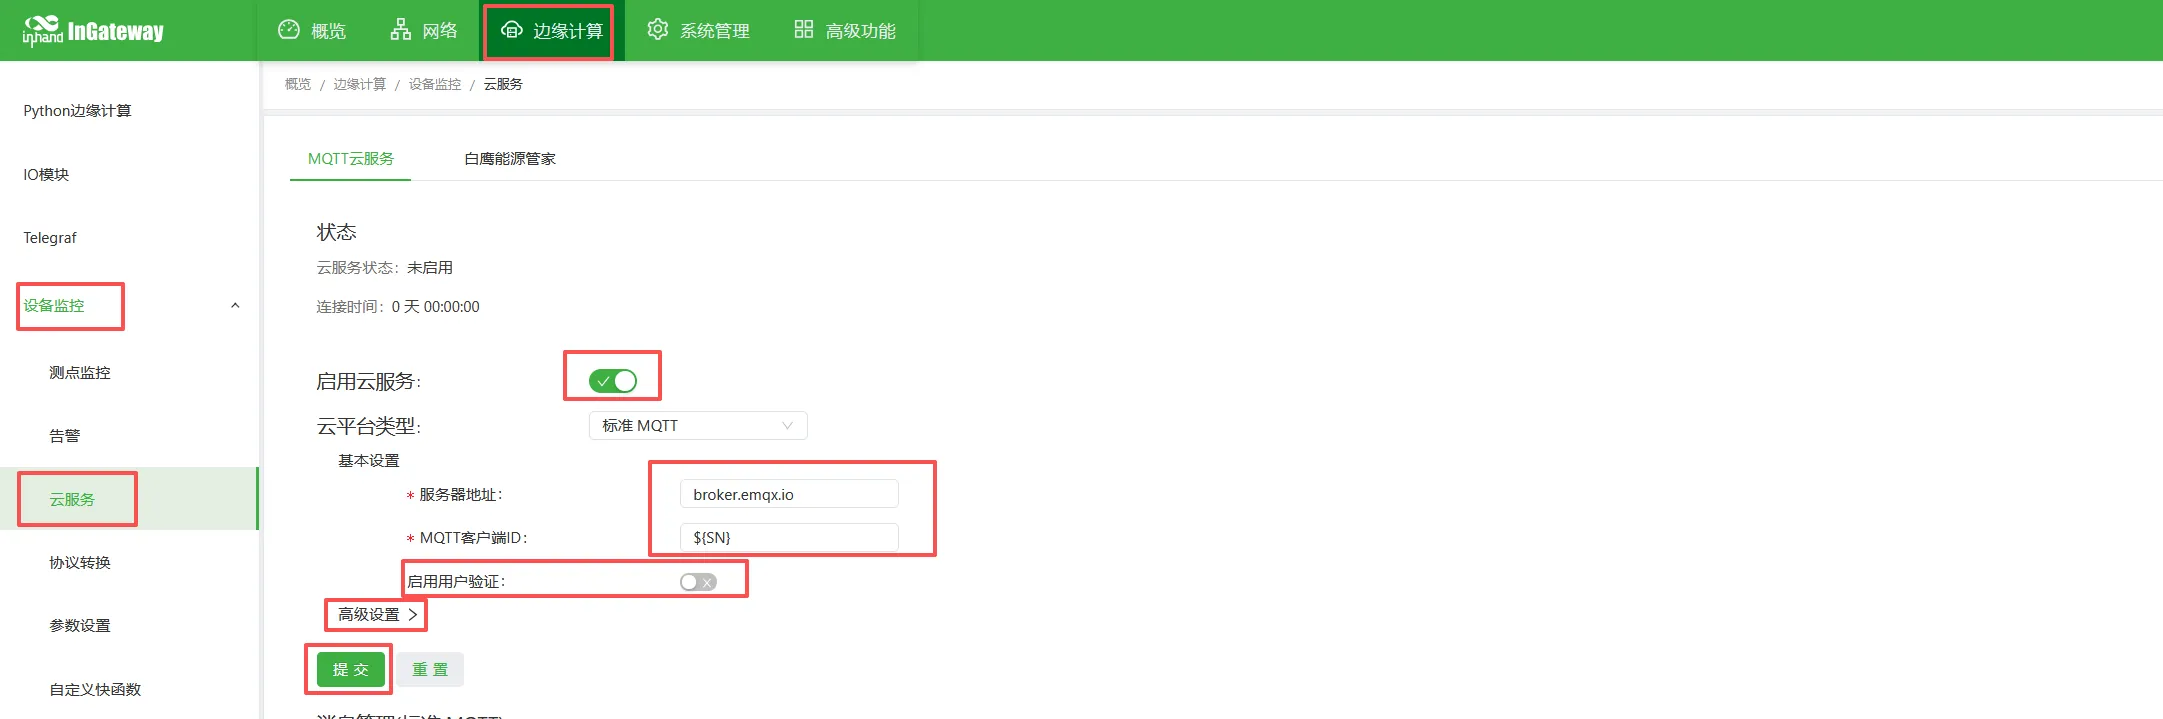Viewport: 2163px width, 719px height.
Task: Open the 高级功能 top menu
Action: [845, 31]
